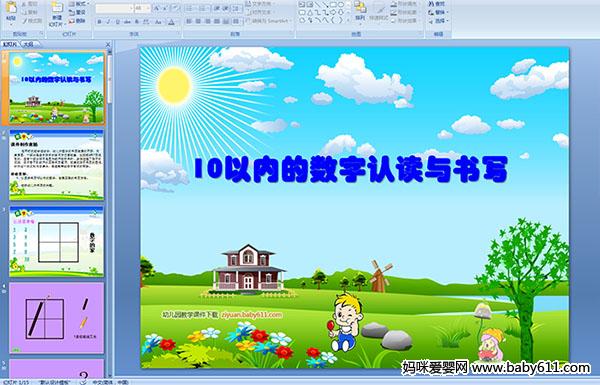Screen dimensions: 600x385
Task: Toggle Underline formatting
Action: [117, 22]
